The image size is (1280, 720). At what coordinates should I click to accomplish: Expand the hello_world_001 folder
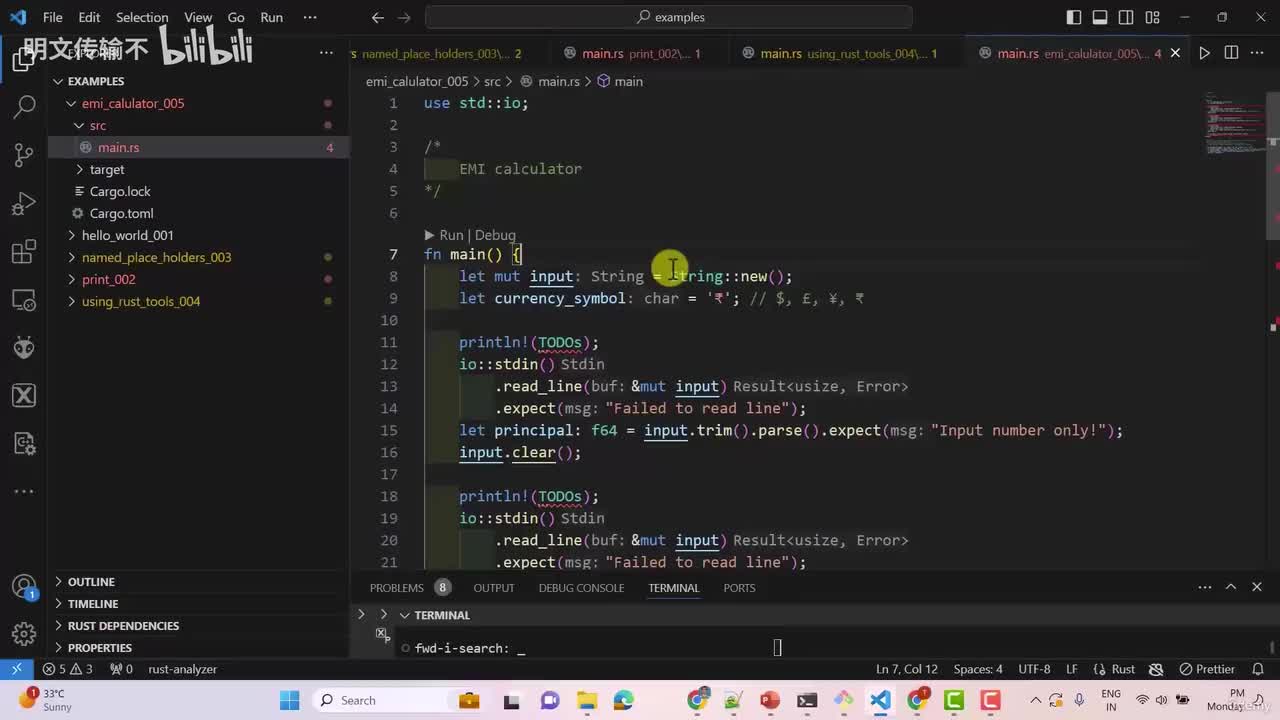[x=128, y=235]
